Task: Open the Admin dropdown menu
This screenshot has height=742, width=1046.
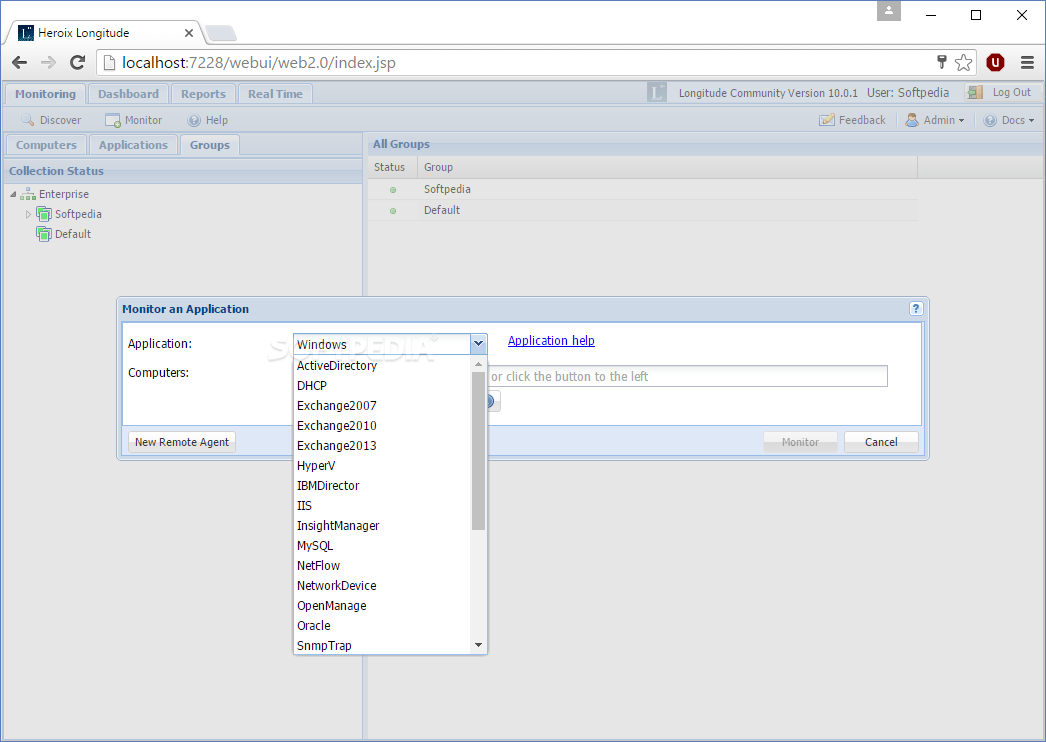Action: [935, 120]
